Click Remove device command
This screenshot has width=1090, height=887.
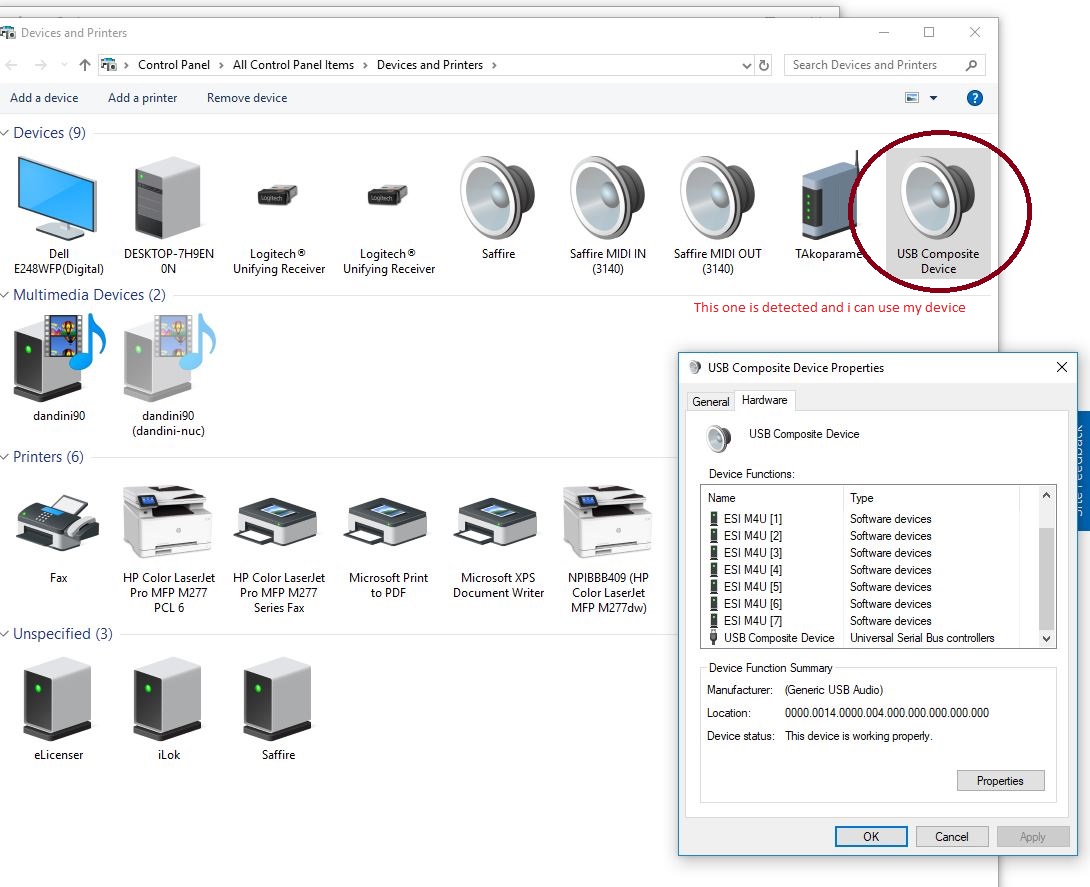247,98
